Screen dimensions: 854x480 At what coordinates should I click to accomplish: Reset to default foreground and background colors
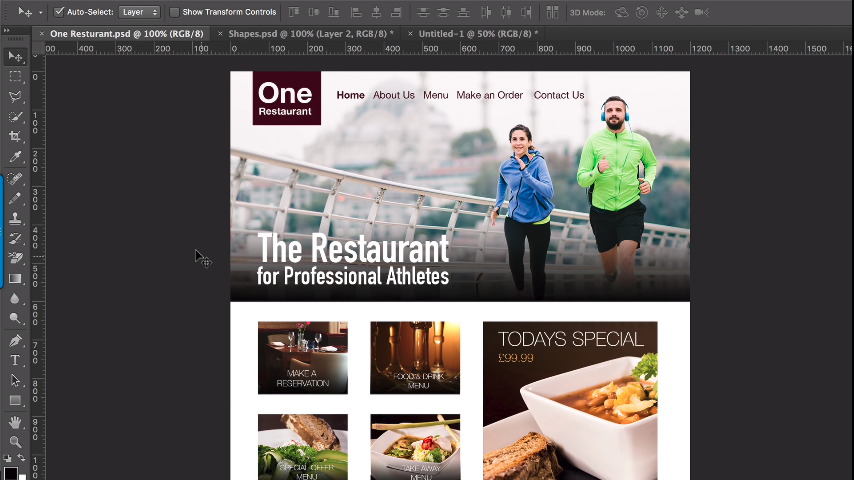click(x=7, y=458)
